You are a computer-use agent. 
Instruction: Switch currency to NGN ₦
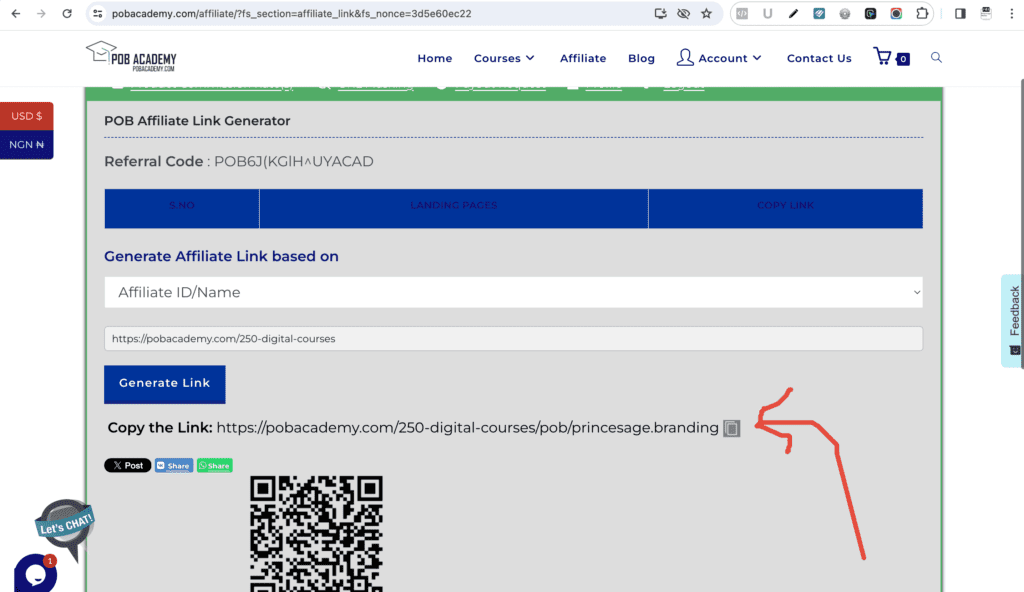27,144
